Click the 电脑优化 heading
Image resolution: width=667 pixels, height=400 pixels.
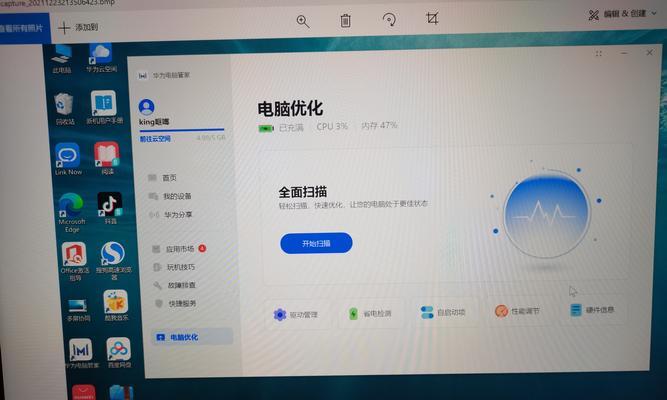click(290, 109)
